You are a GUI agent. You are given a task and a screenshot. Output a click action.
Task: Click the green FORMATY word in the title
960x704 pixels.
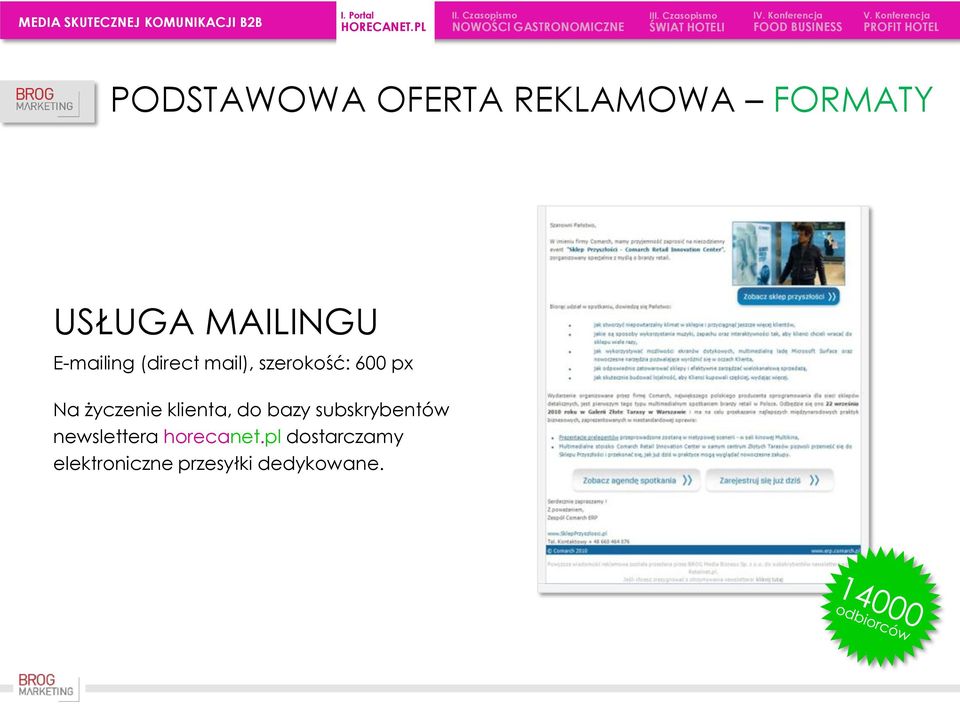coord(853,99)
